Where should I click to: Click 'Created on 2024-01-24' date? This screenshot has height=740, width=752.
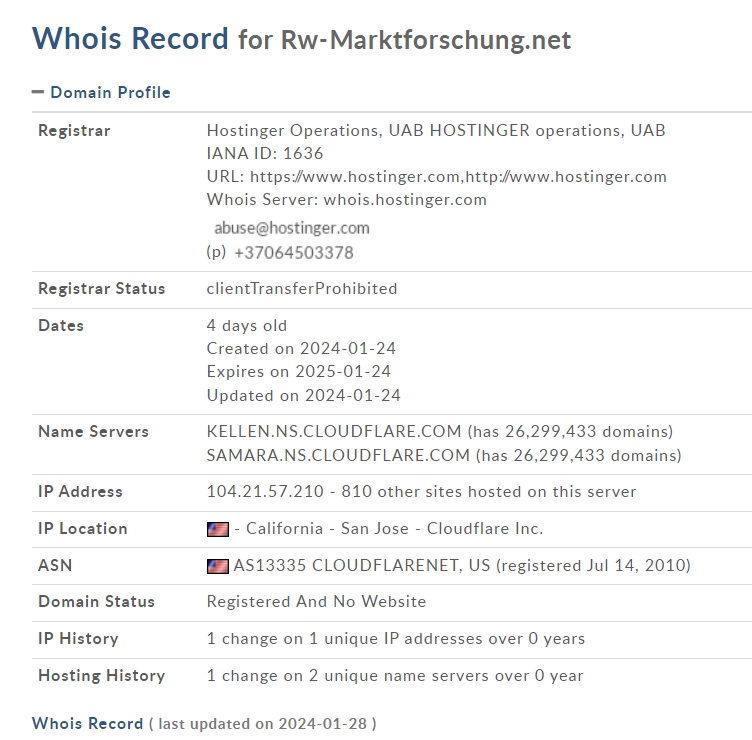click(x=301, y=349)
